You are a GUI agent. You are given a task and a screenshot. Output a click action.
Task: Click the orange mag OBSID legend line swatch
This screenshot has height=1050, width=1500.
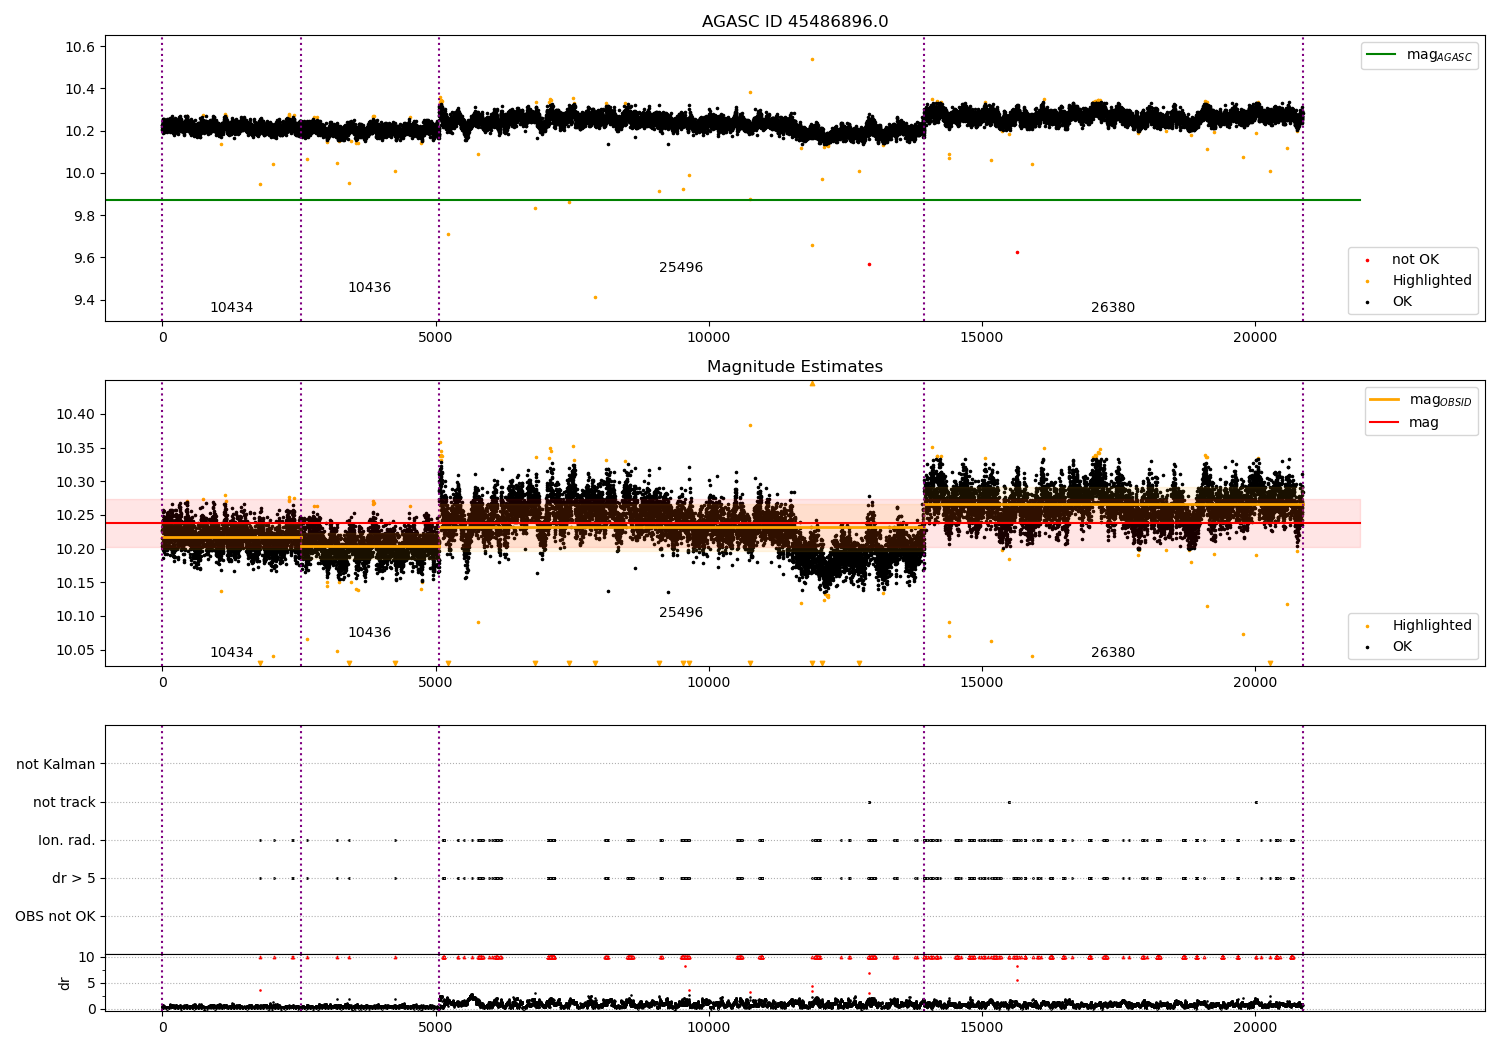[x=1384, y=400]
